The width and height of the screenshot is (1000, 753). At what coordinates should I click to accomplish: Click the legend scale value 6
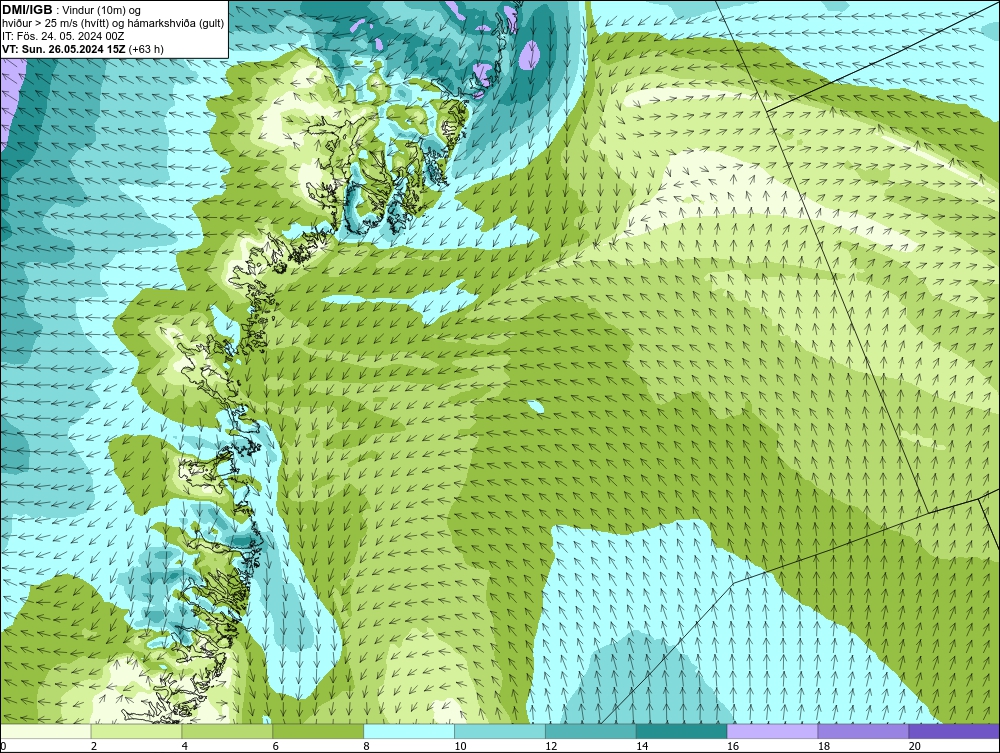[276, 746]
